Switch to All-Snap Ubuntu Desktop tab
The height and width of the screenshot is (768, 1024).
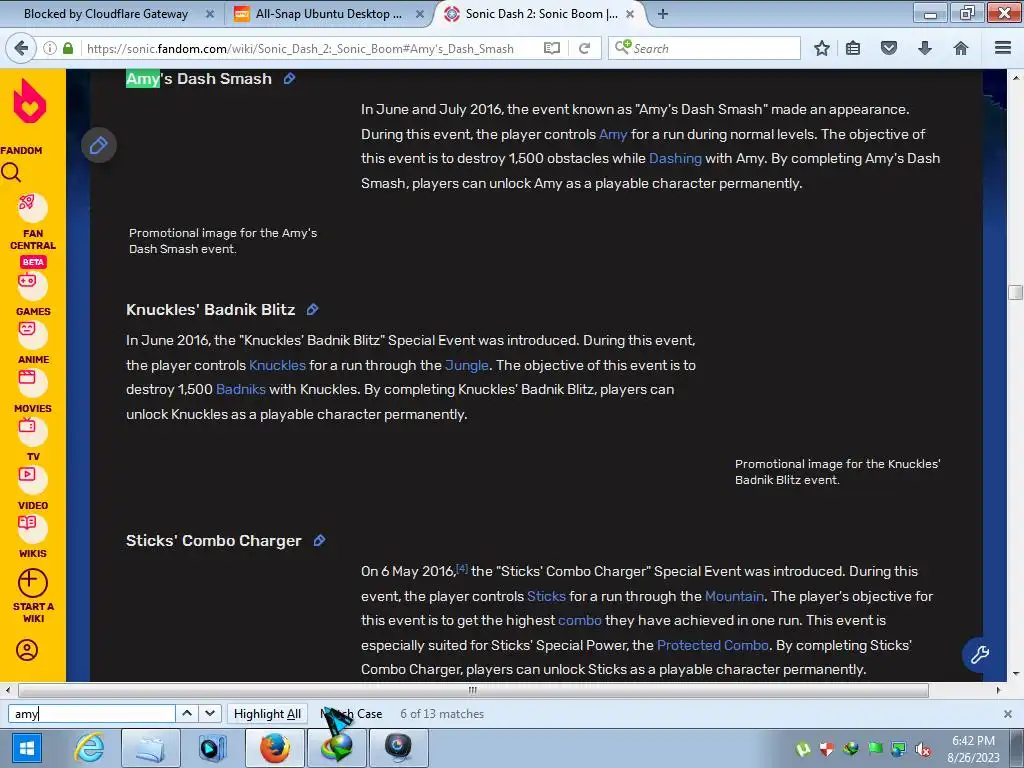pos(328,14)
